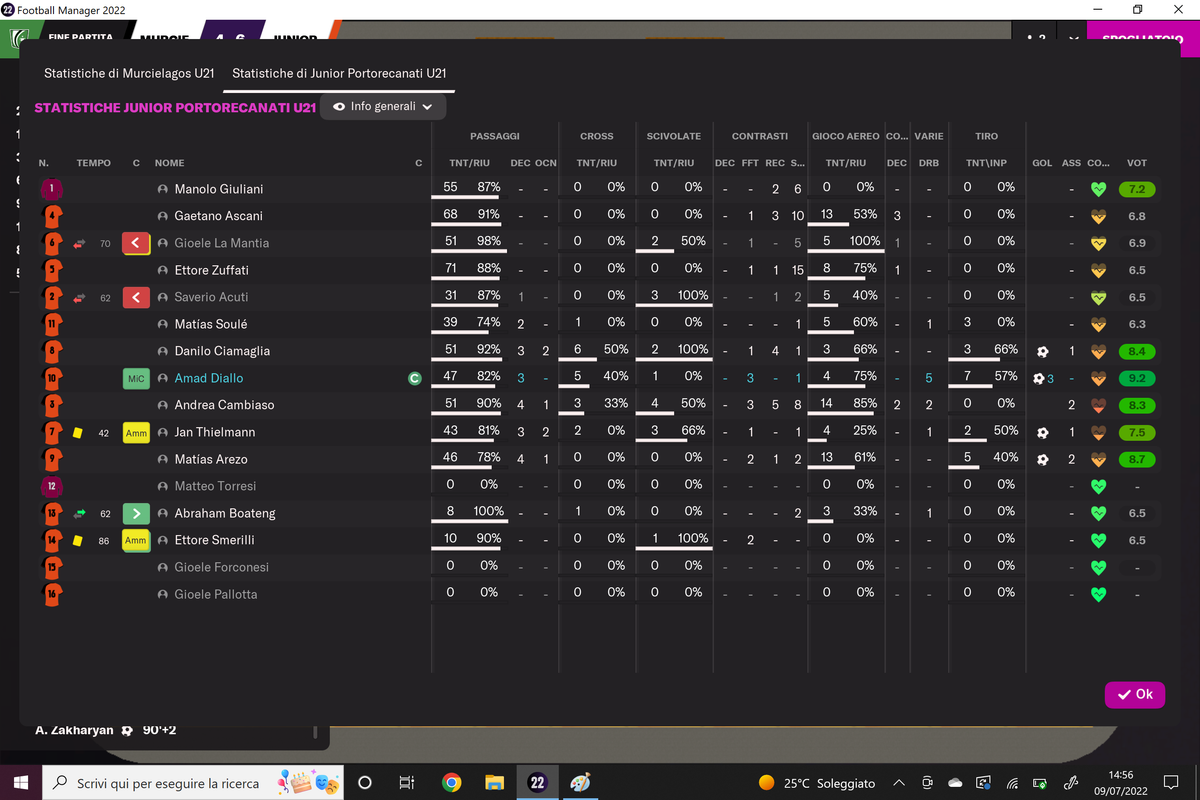The height and width of the screenshot is (800, 1200).
Task: Click the goal ball icon for Matías Arezo
Action: click(1042, 459)
